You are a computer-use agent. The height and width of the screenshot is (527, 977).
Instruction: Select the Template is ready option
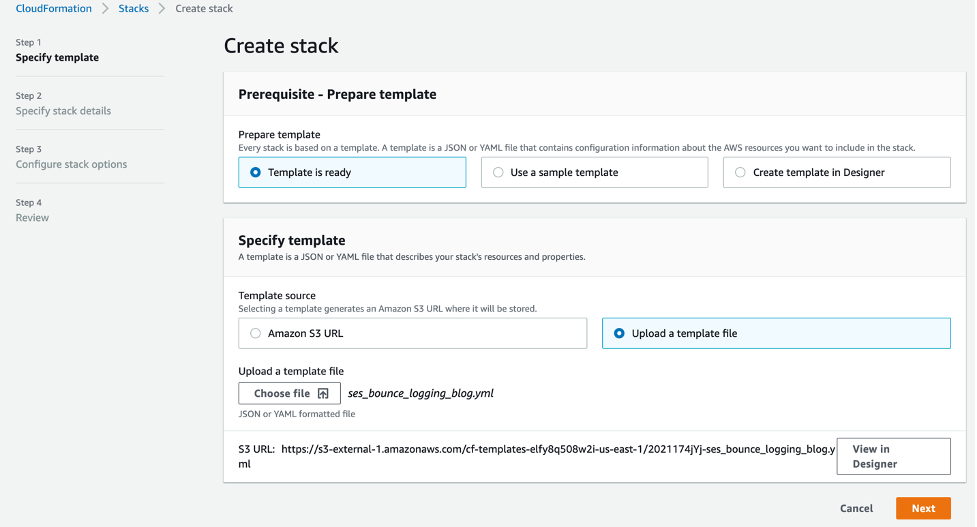(257, 173)
